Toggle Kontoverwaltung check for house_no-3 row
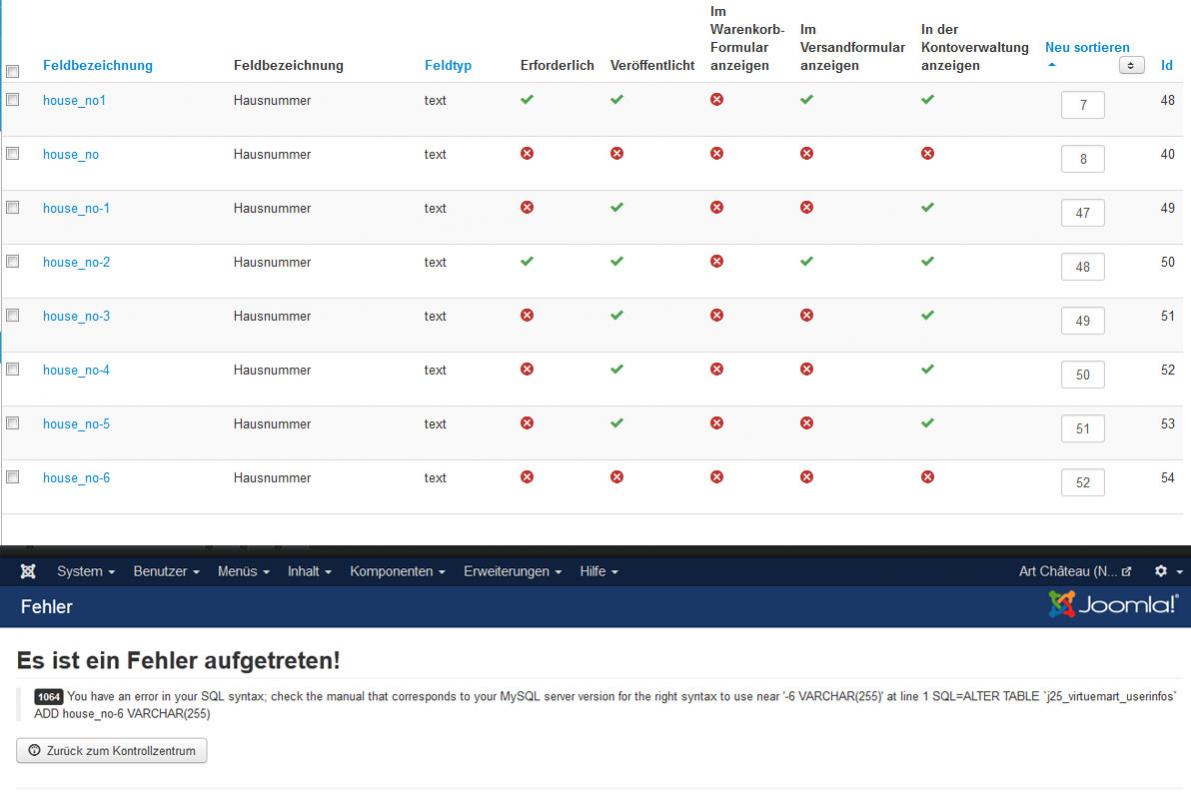The height and width of the screenshot is (810, 1191). click(x=928, y=316)
